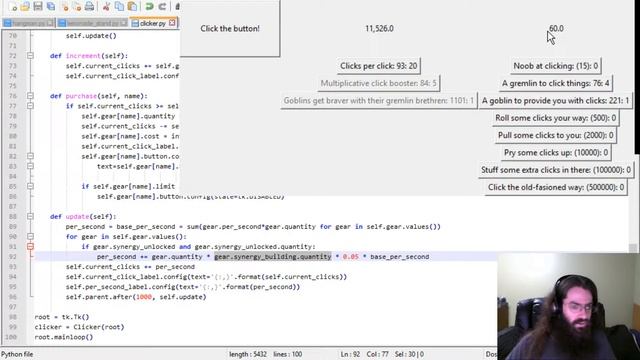Screen dimensions: 640x360
Task: Collapse the limit check fold on line 85
Action: (x=31, y=186)
